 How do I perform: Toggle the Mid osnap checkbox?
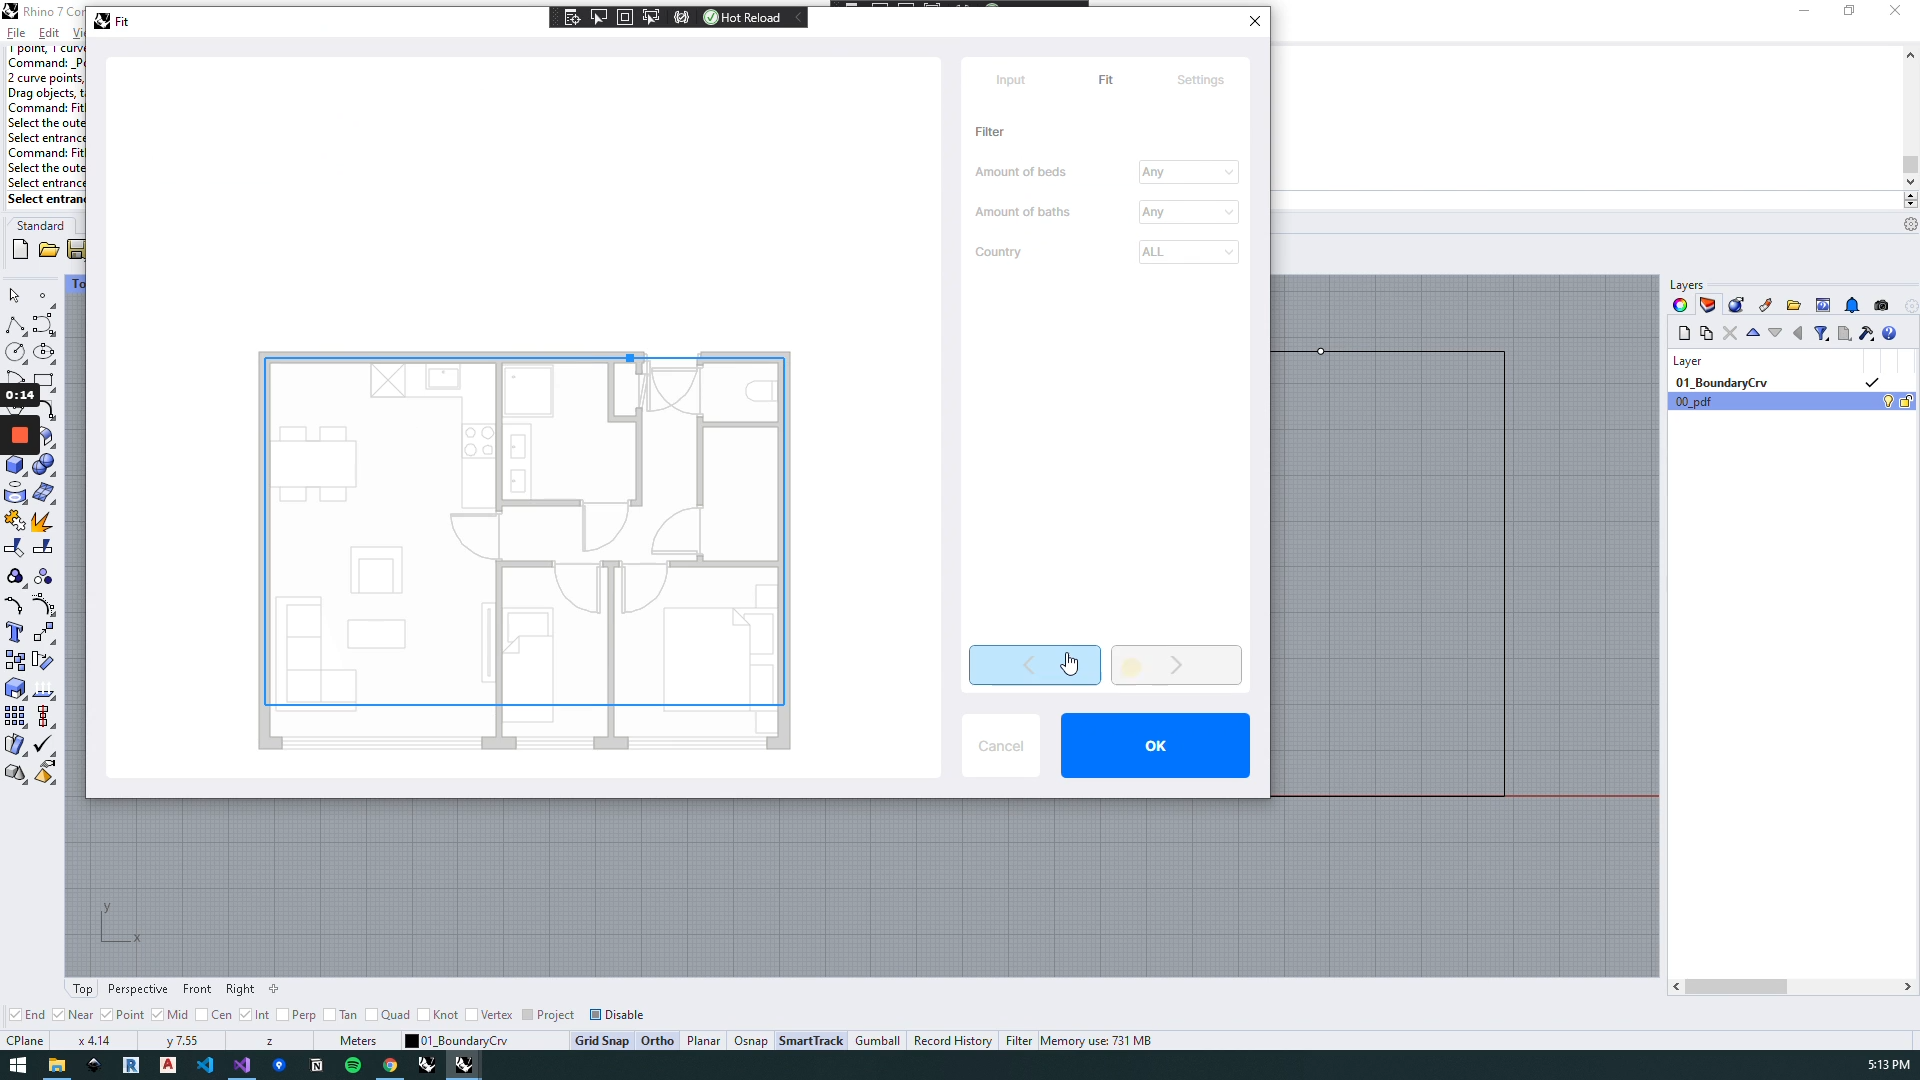tap(158, 1015)
